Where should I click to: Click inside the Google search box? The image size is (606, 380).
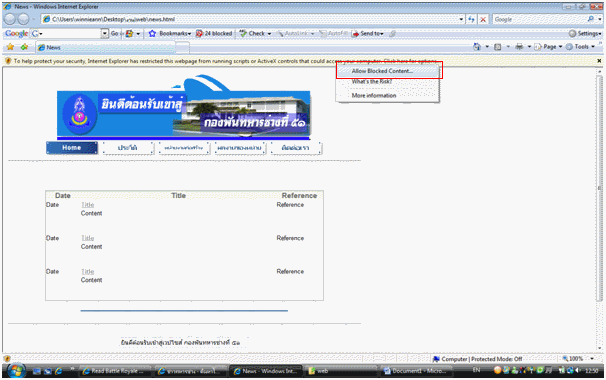coord(539,19)
